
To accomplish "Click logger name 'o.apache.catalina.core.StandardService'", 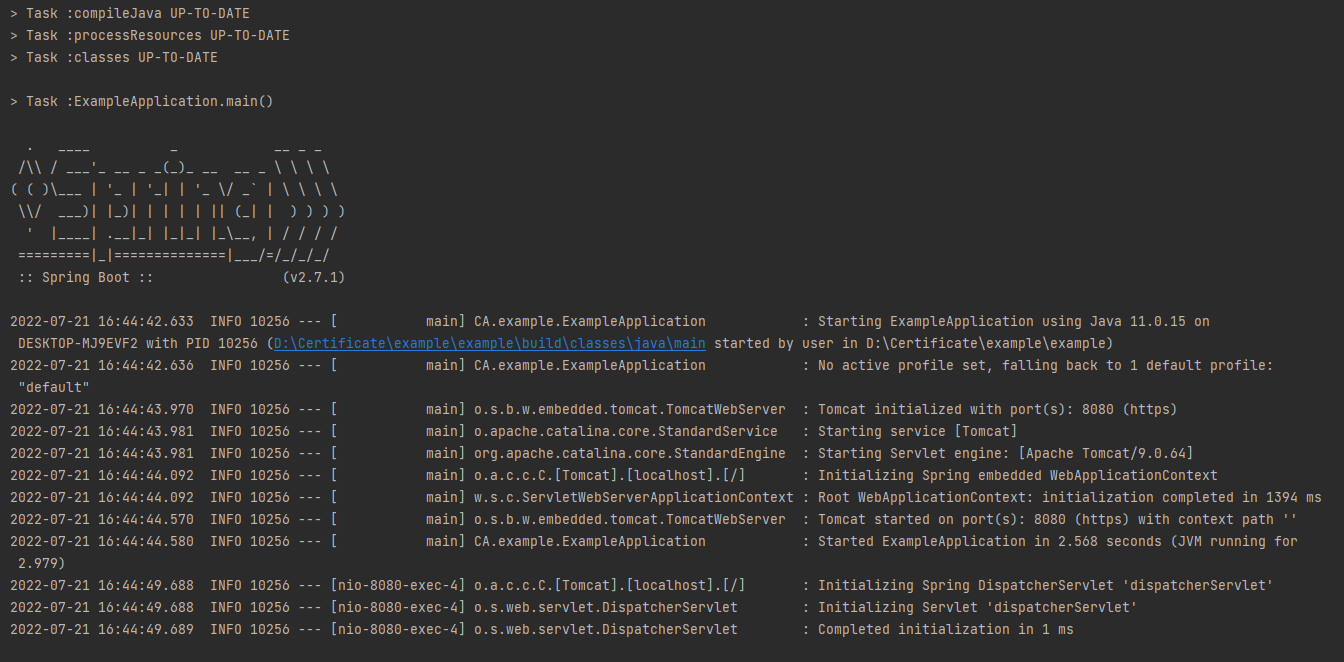I will 626,431.
